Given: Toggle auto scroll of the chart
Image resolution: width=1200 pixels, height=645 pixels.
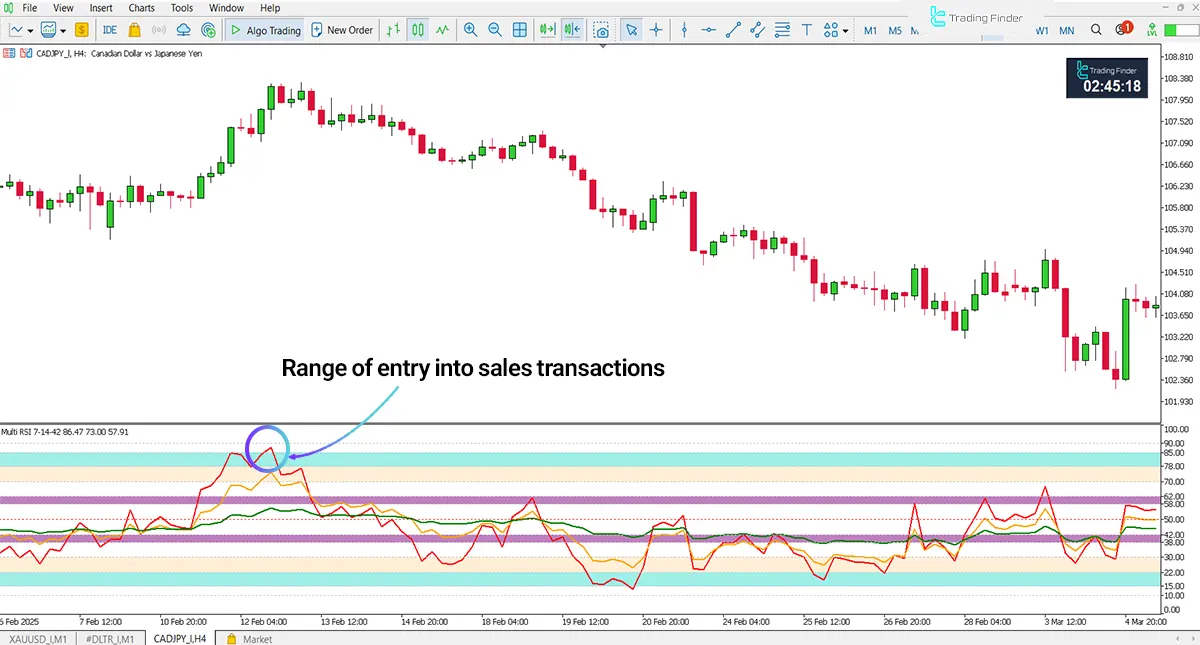Looking at the screenshot, I should (x=547, y=29).
